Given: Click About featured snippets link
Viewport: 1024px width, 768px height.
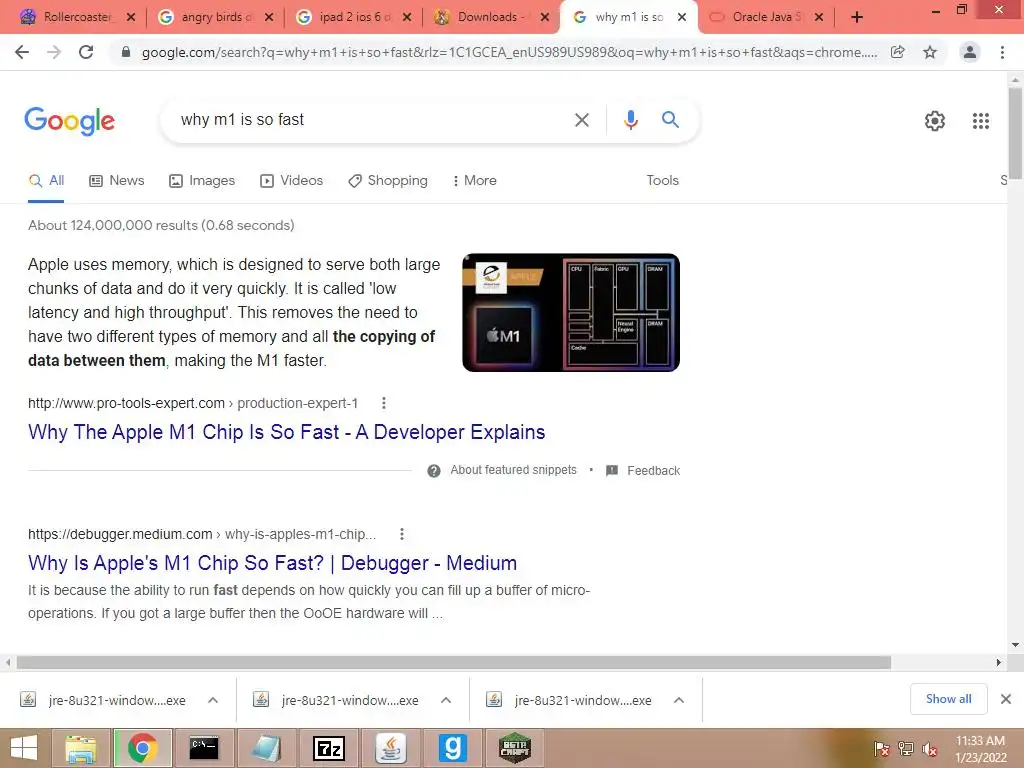Looking at the screenshot, I should pos(513,470).
